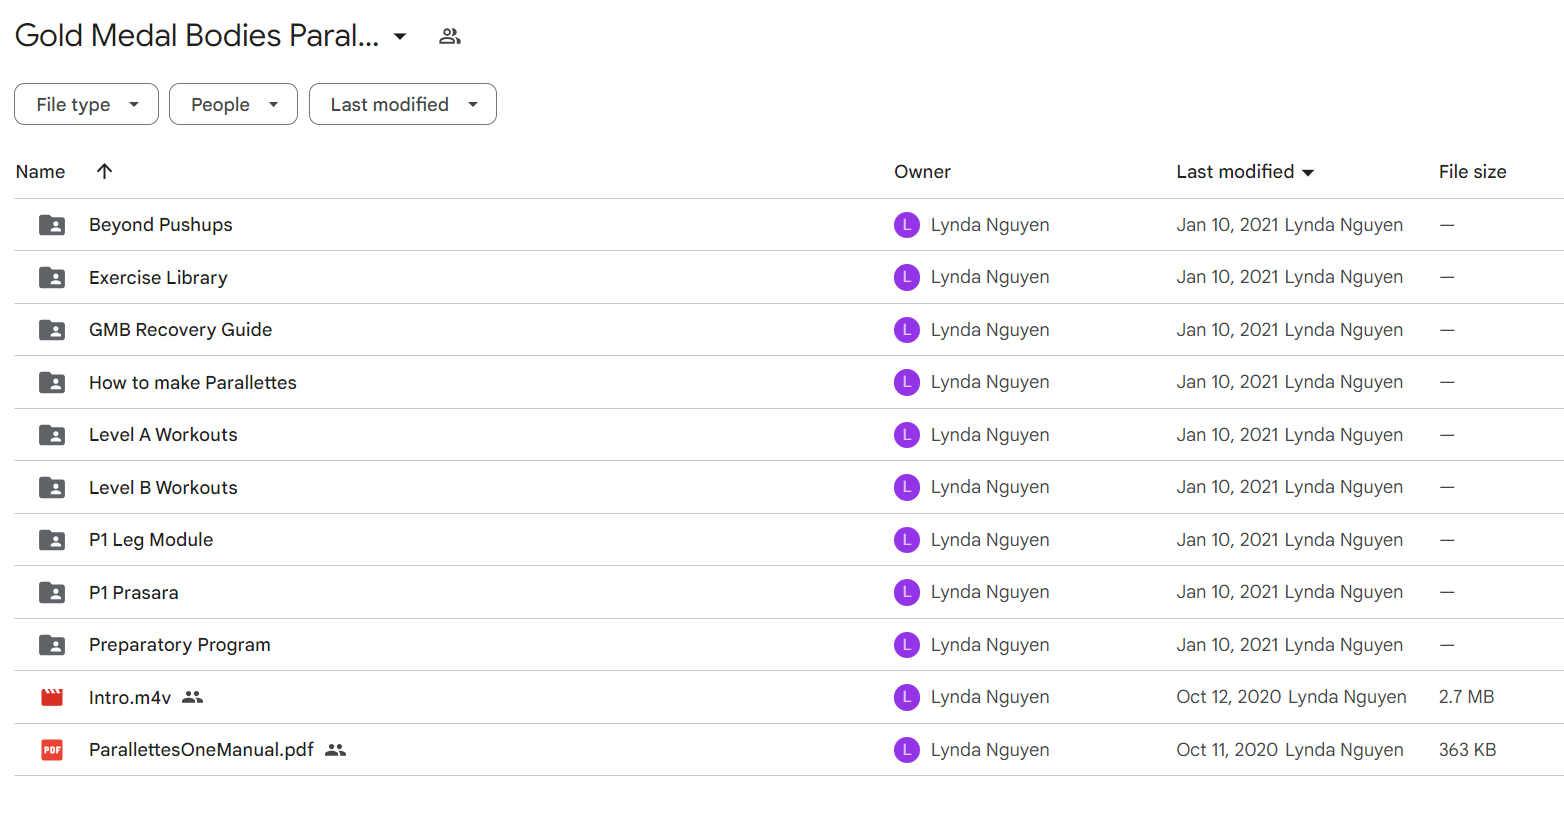Click owner Lynda Nguyen in P1 Leg Module row
The width and height of the screenshot is (1564, 825).
pos(990,540)
